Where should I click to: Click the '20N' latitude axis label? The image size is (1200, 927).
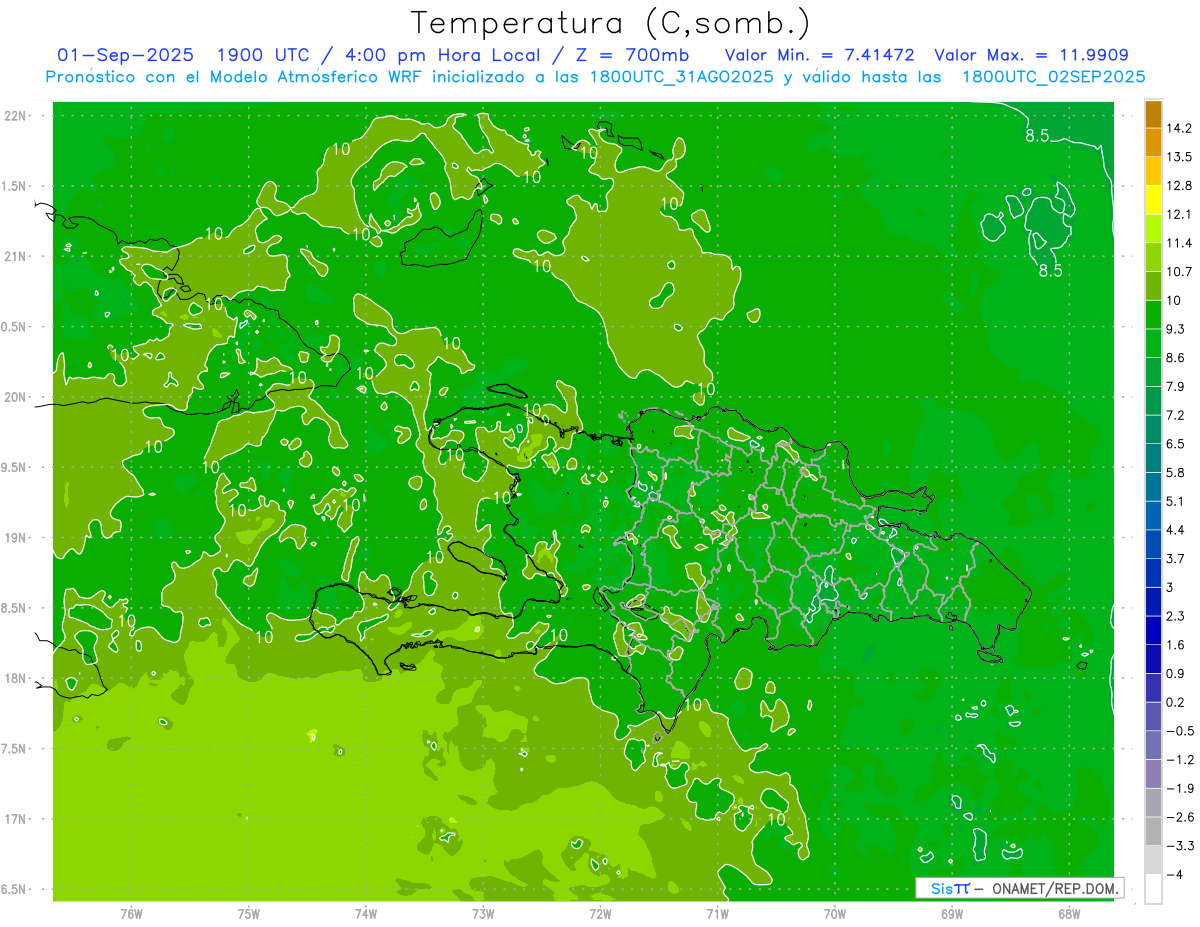click(16, 397)
